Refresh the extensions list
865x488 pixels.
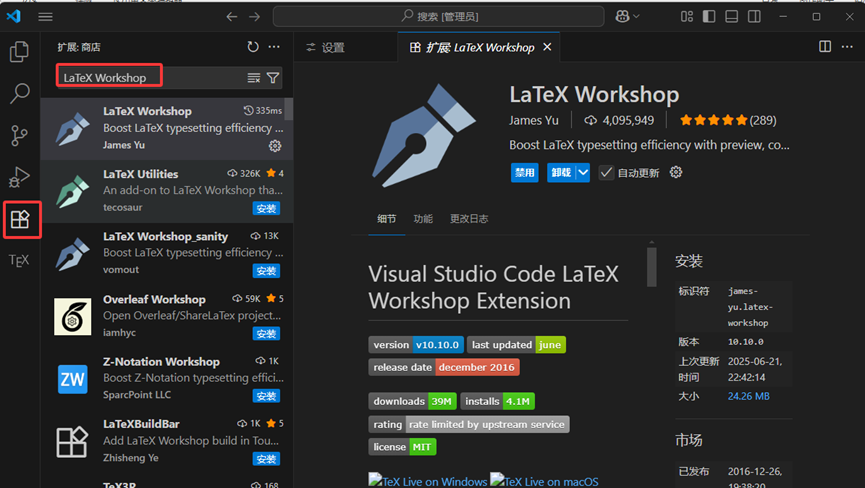[x=253, y=47]
